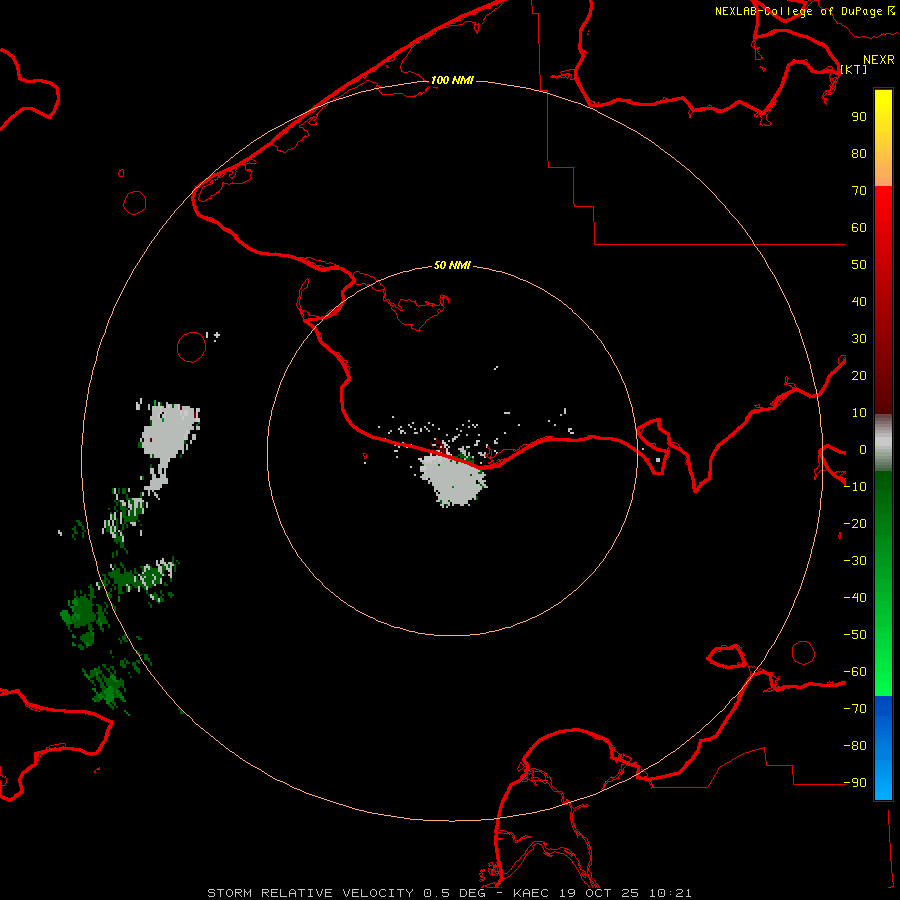Click the Storm Relative Velocity caption text
This screenshot has height=900, width=900.
tap(310, 893)
